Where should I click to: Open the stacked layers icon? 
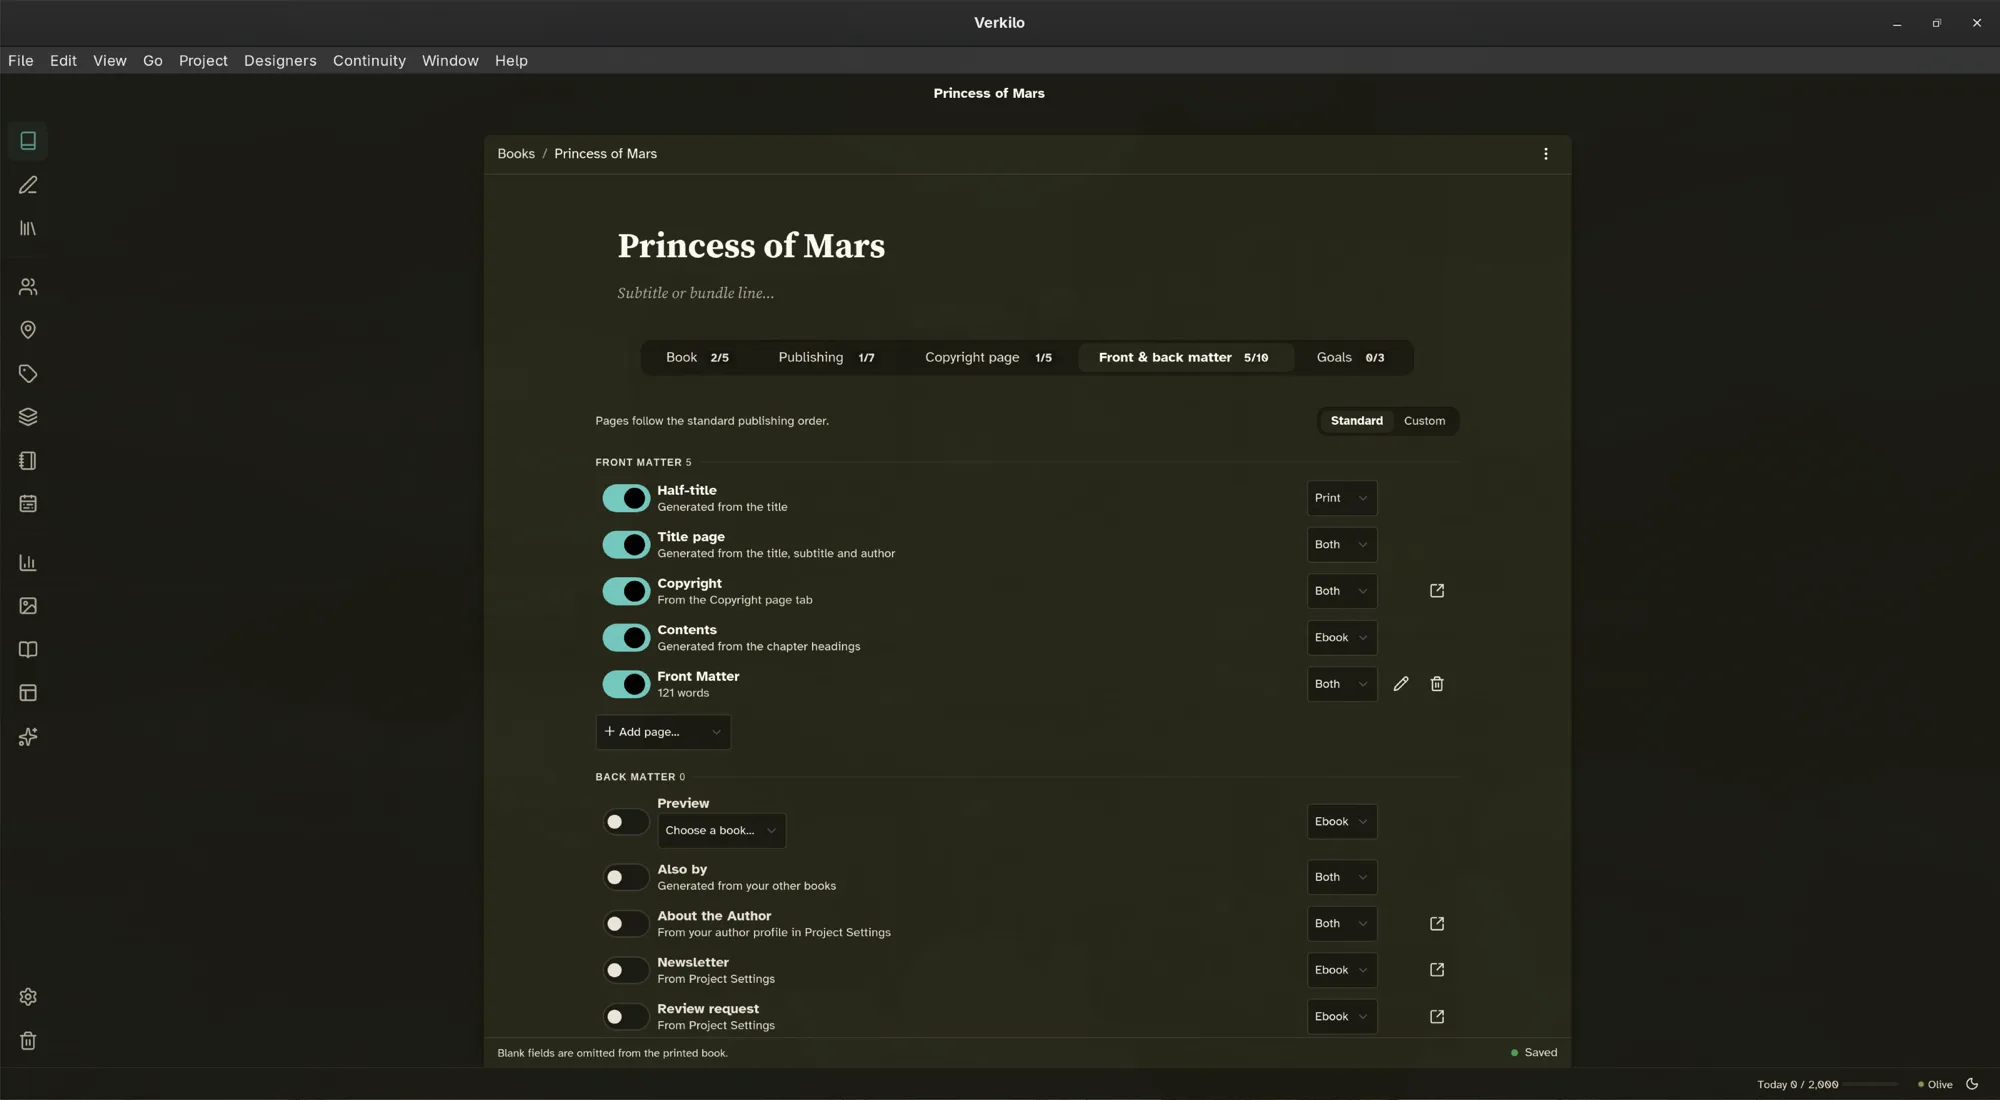[28, 417]
